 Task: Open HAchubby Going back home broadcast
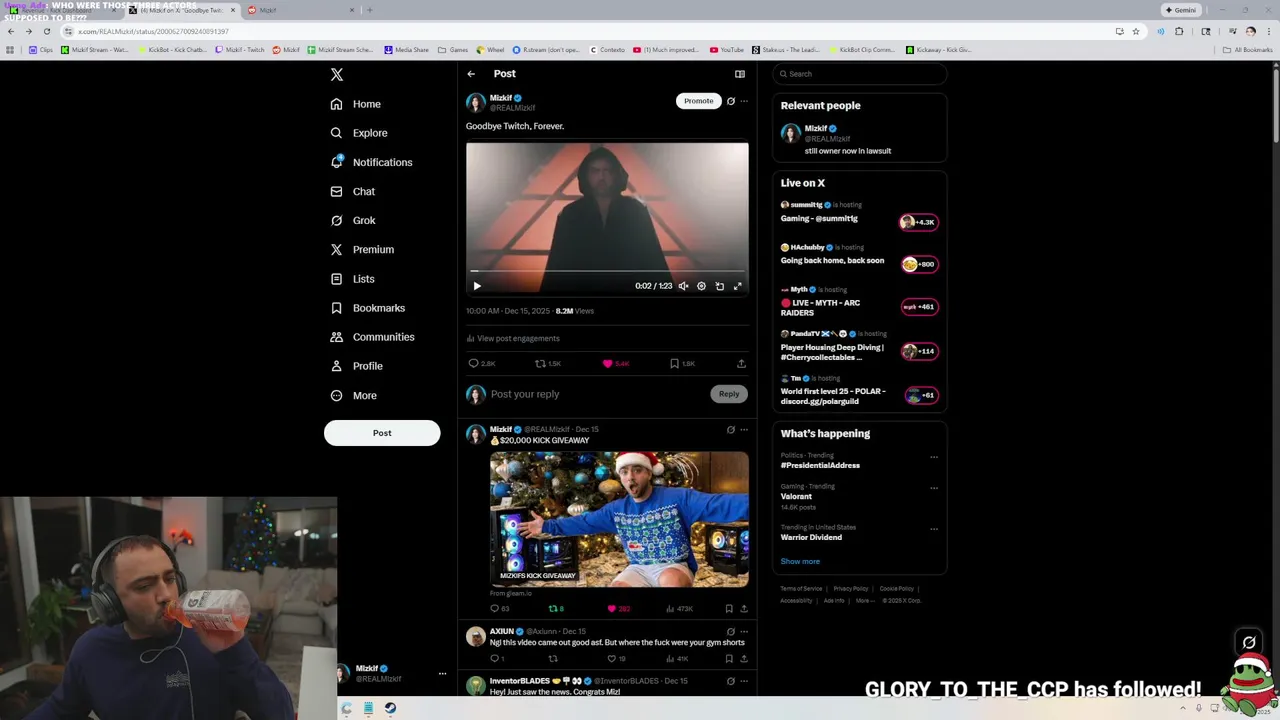pyautogui.click(x=859, y=255)
